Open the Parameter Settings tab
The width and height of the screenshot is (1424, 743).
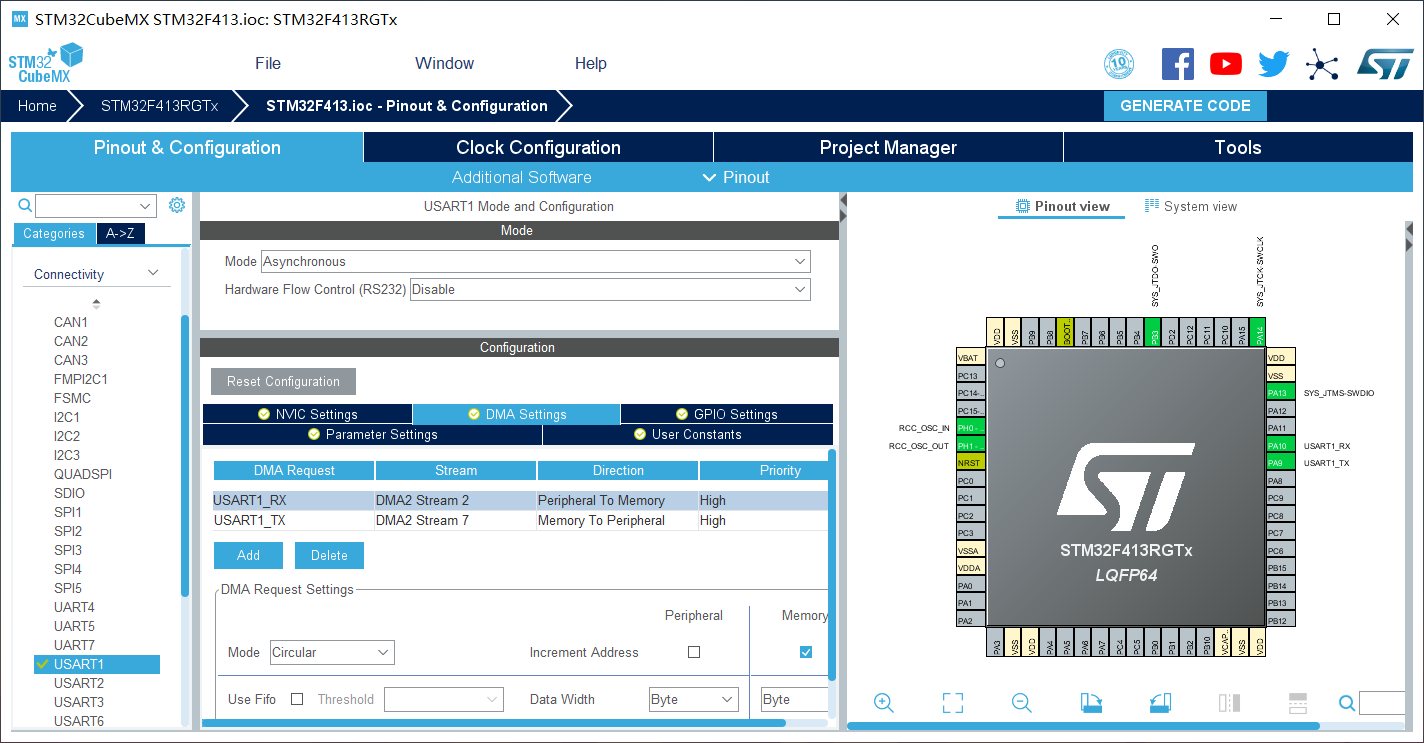pyautogui.click(x=372, y=435)
